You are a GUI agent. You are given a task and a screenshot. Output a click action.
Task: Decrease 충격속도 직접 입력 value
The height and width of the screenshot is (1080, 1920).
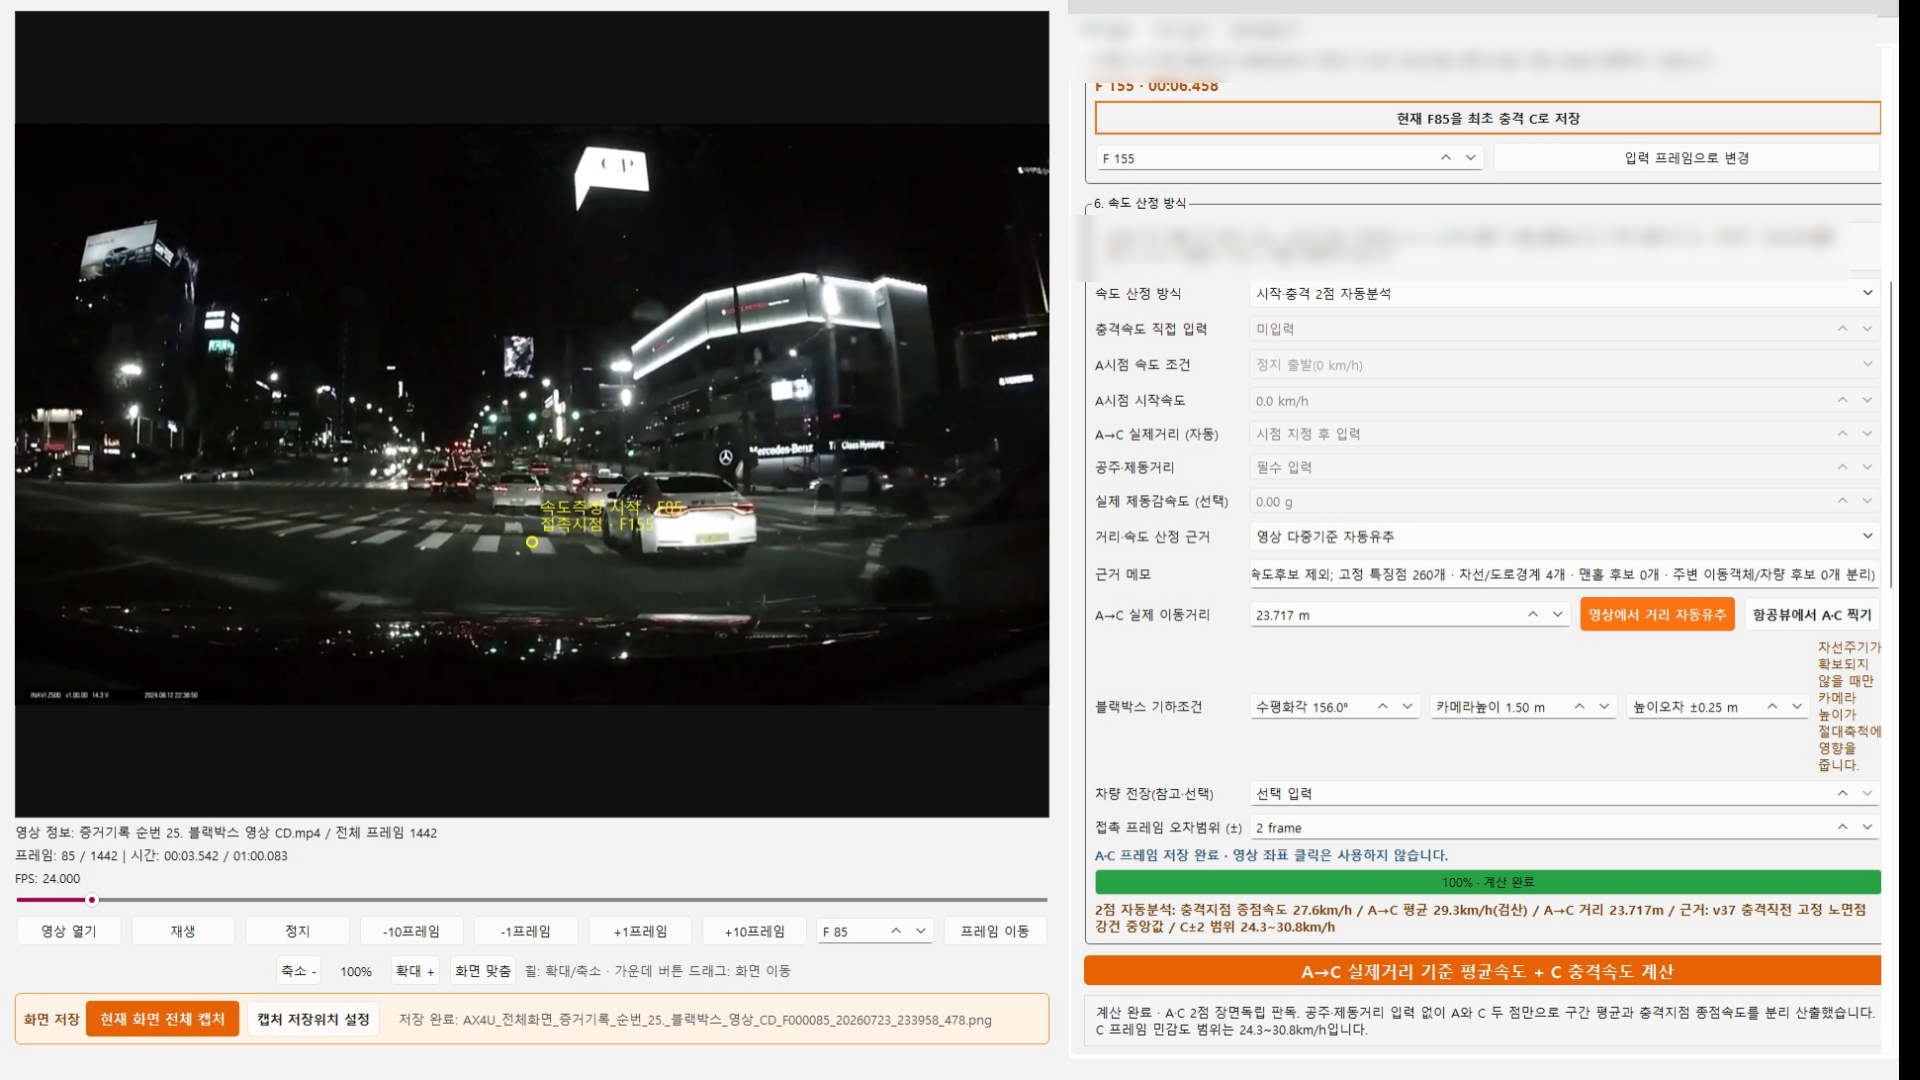(x=1867, y=329)
